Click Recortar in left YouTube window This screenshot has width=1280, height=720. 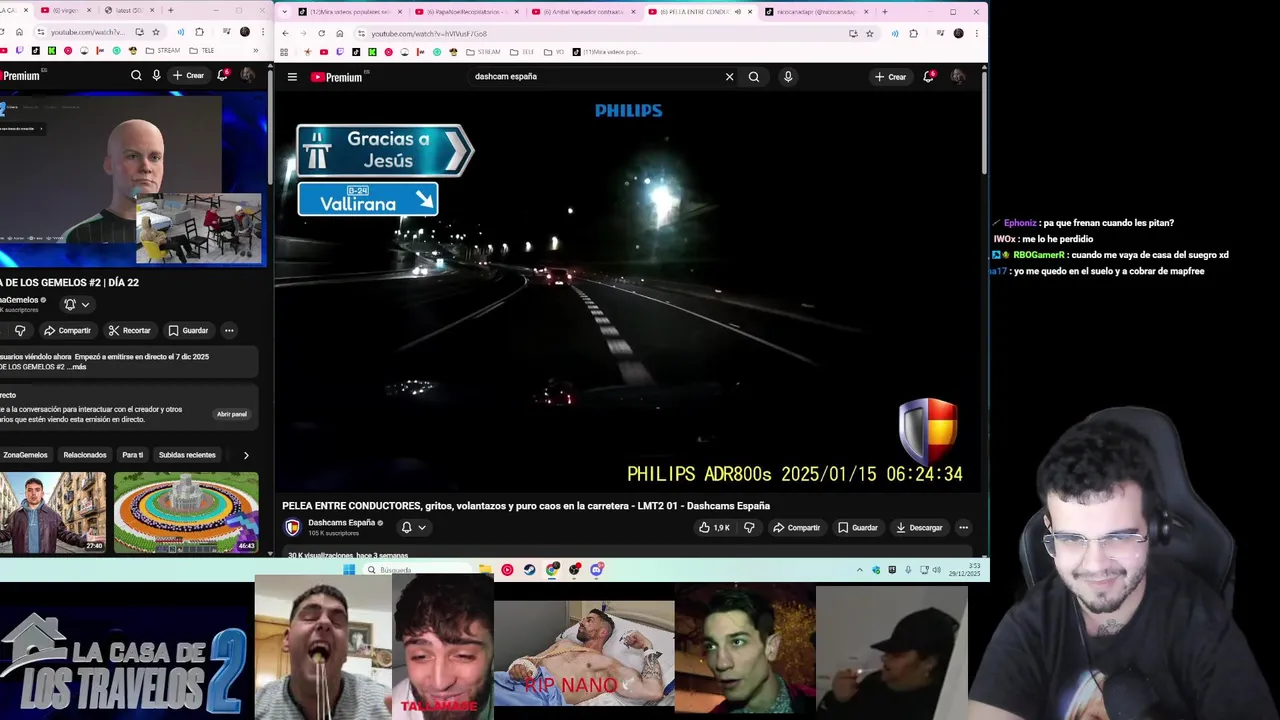click(x=129, y=331)
